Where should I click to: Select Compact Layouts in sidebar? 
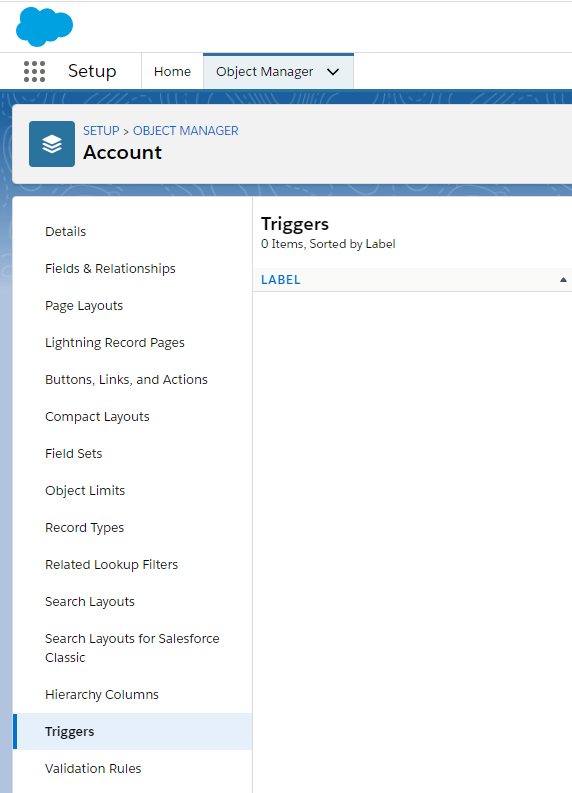tap(97, 417)
